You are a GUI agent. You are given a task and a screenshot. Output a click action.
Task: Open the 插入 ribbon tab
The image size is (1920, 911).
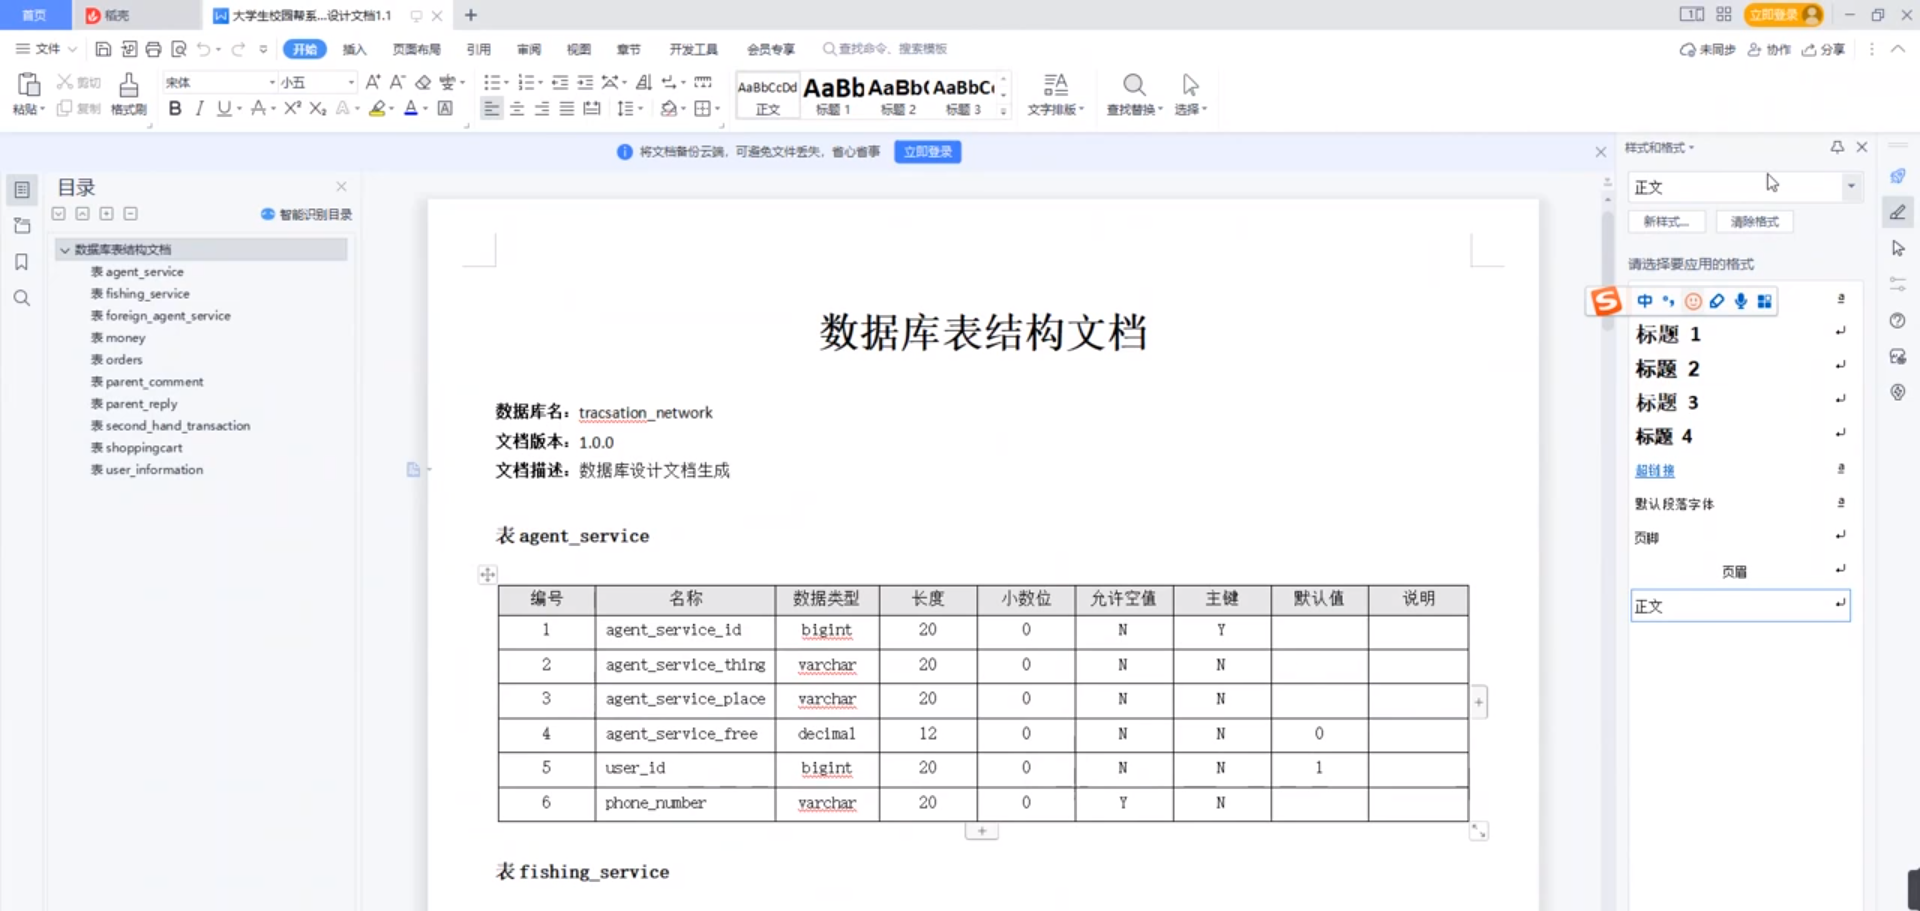[354, 49]
